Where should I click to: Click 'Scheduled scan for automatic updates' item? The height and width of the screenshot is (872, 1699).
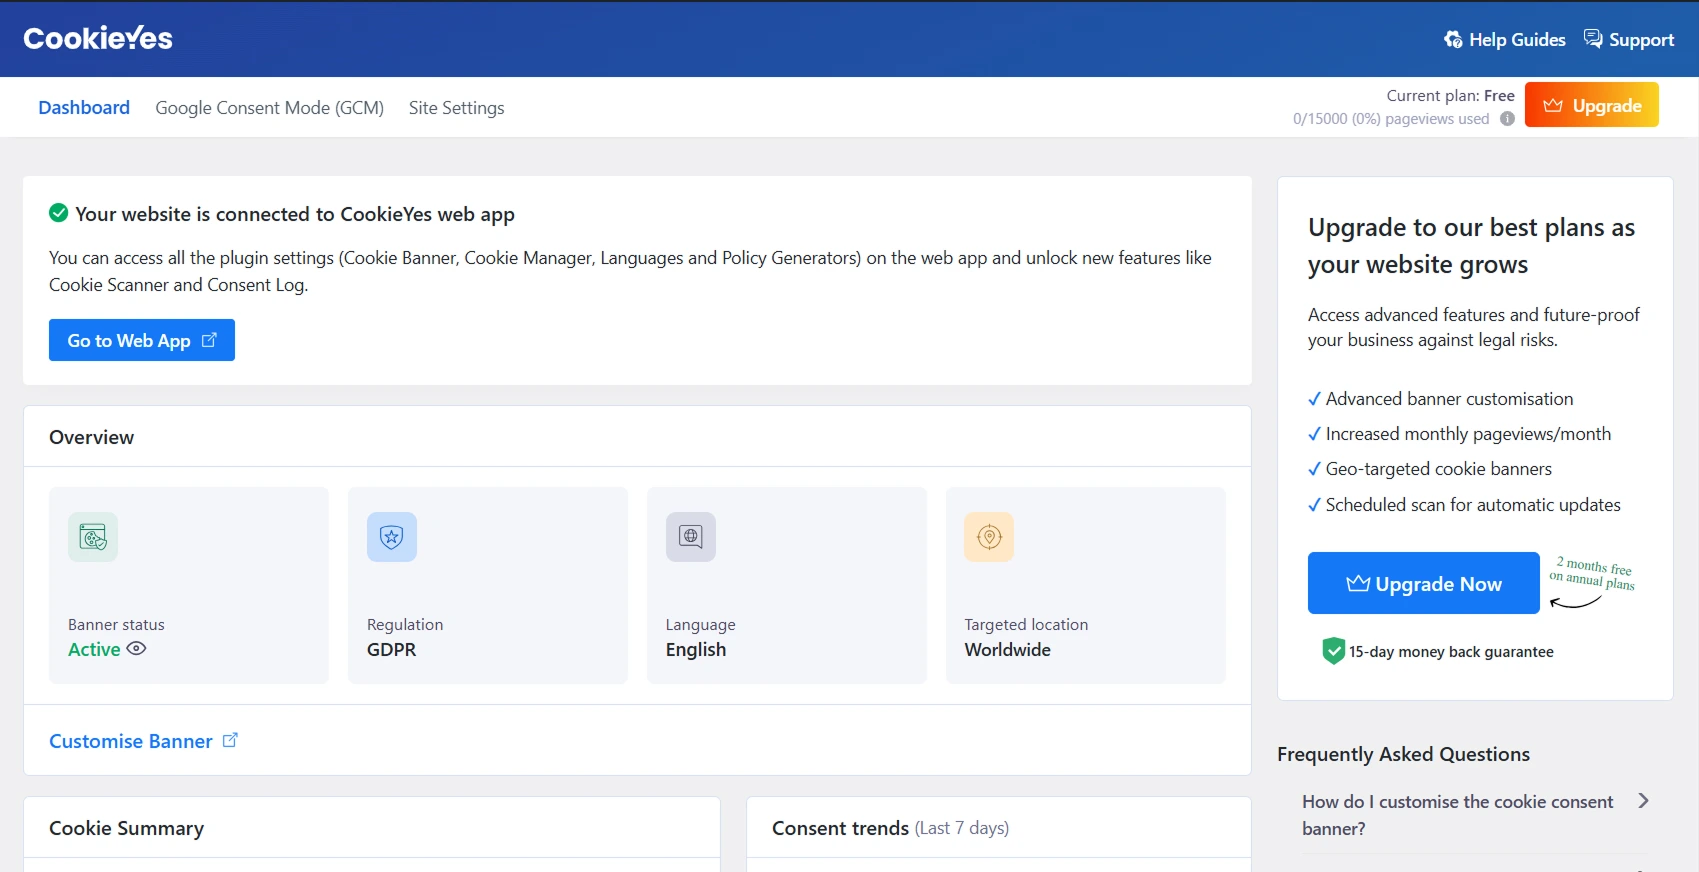(x=1464, y=505)
